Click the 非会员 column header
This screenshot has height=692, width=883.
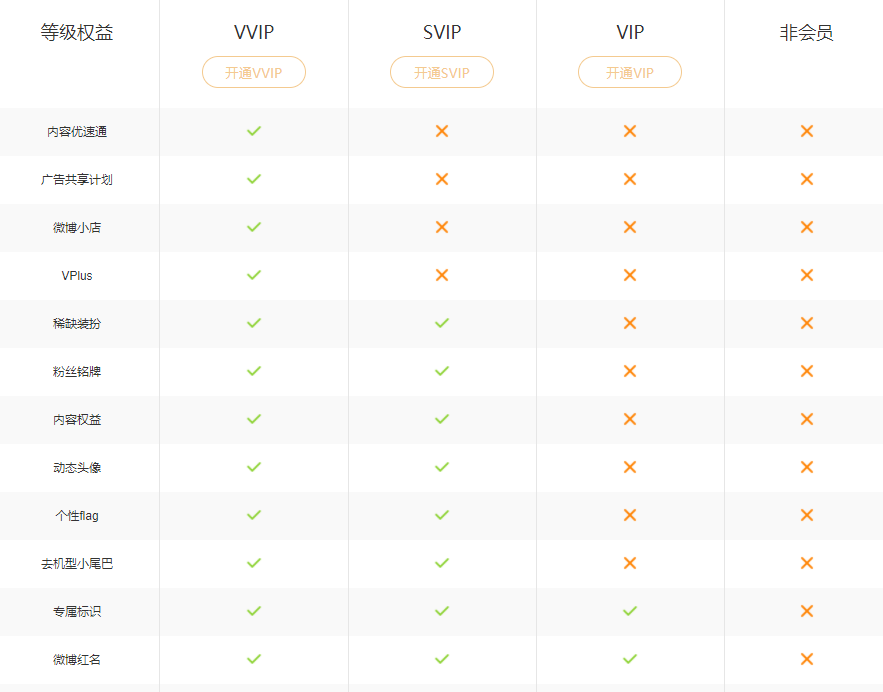(x=807, y=32)
